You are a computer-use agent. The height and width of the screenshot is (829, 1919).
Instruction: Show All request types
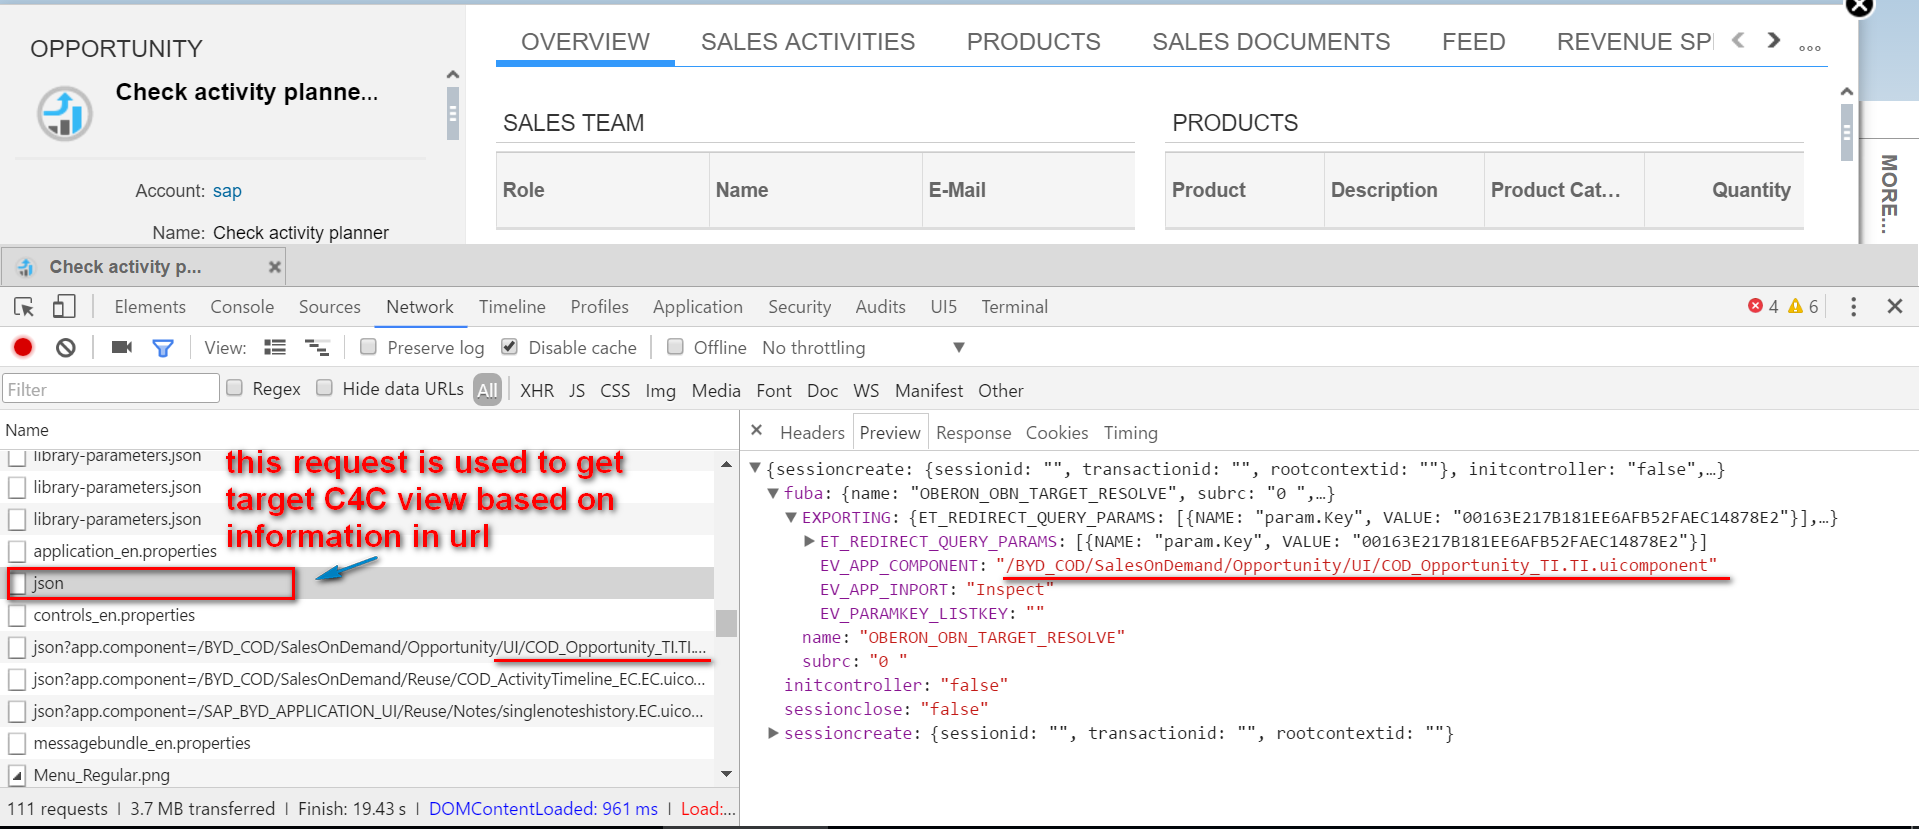pos(487,390)
